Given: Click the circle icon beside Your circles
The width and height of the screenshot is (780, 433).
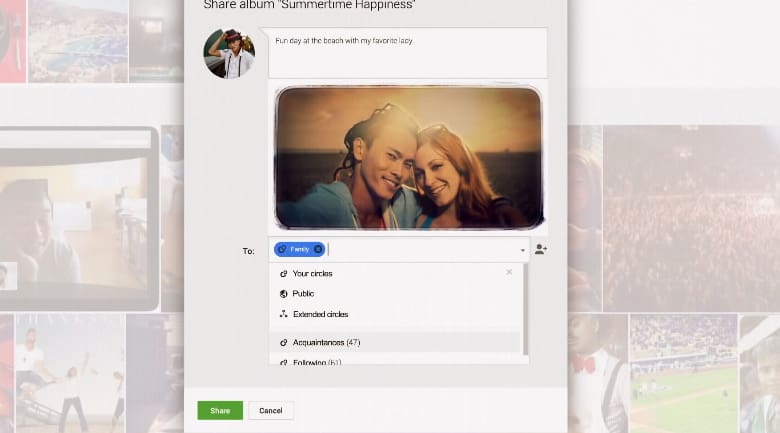Looking at the screenshot, I should point(283,273).
